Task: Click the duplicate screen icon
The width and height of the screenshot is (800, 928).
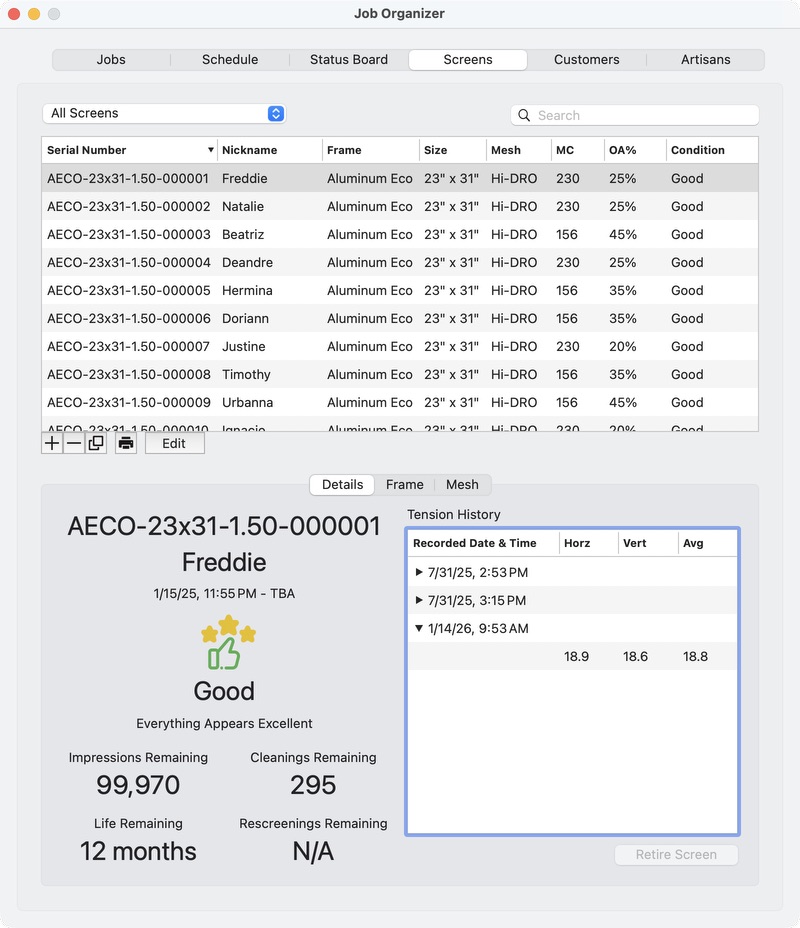Action: point(96,443)
